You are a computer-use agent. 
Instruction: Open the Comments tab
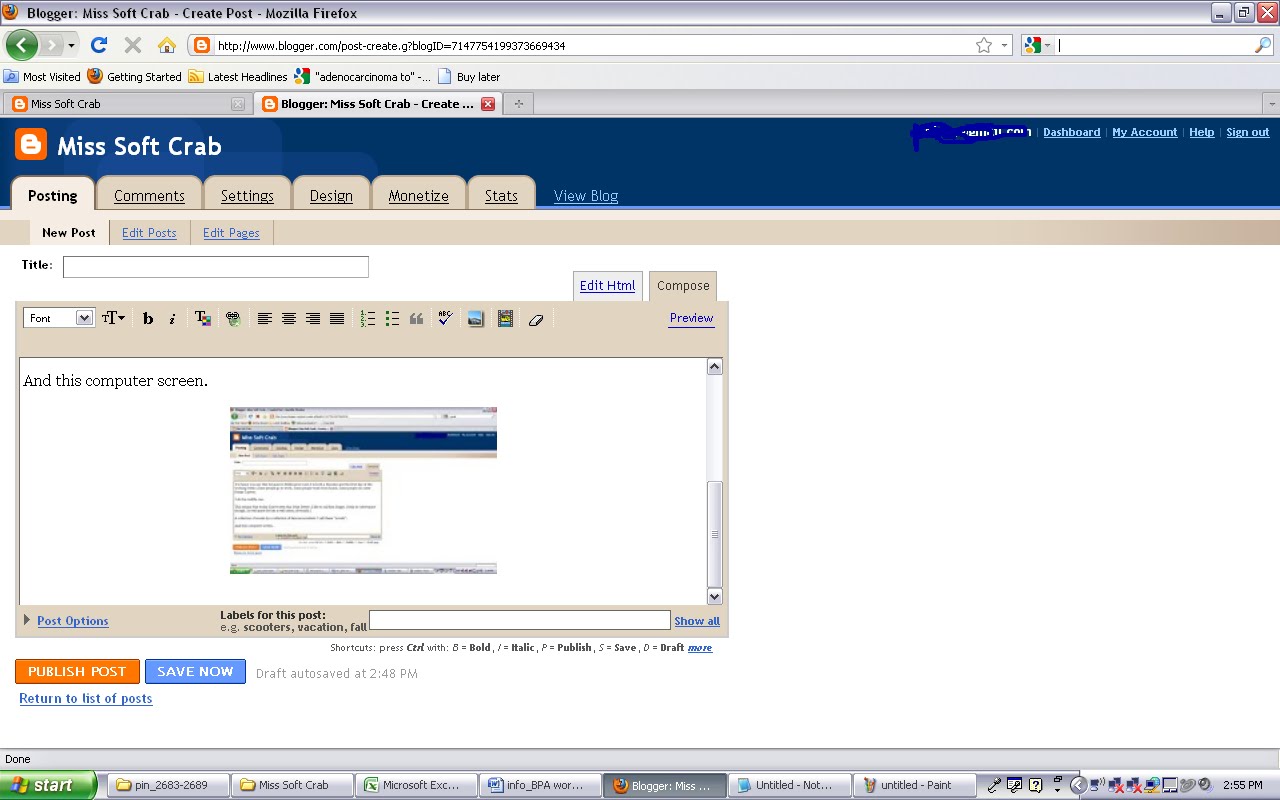click(x=149, y=196)
